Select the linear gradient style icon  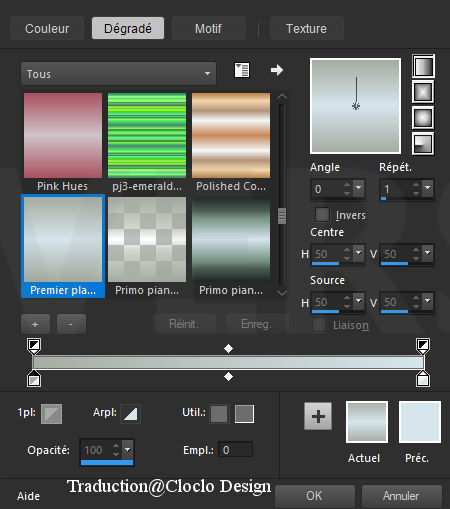(423, 66)
